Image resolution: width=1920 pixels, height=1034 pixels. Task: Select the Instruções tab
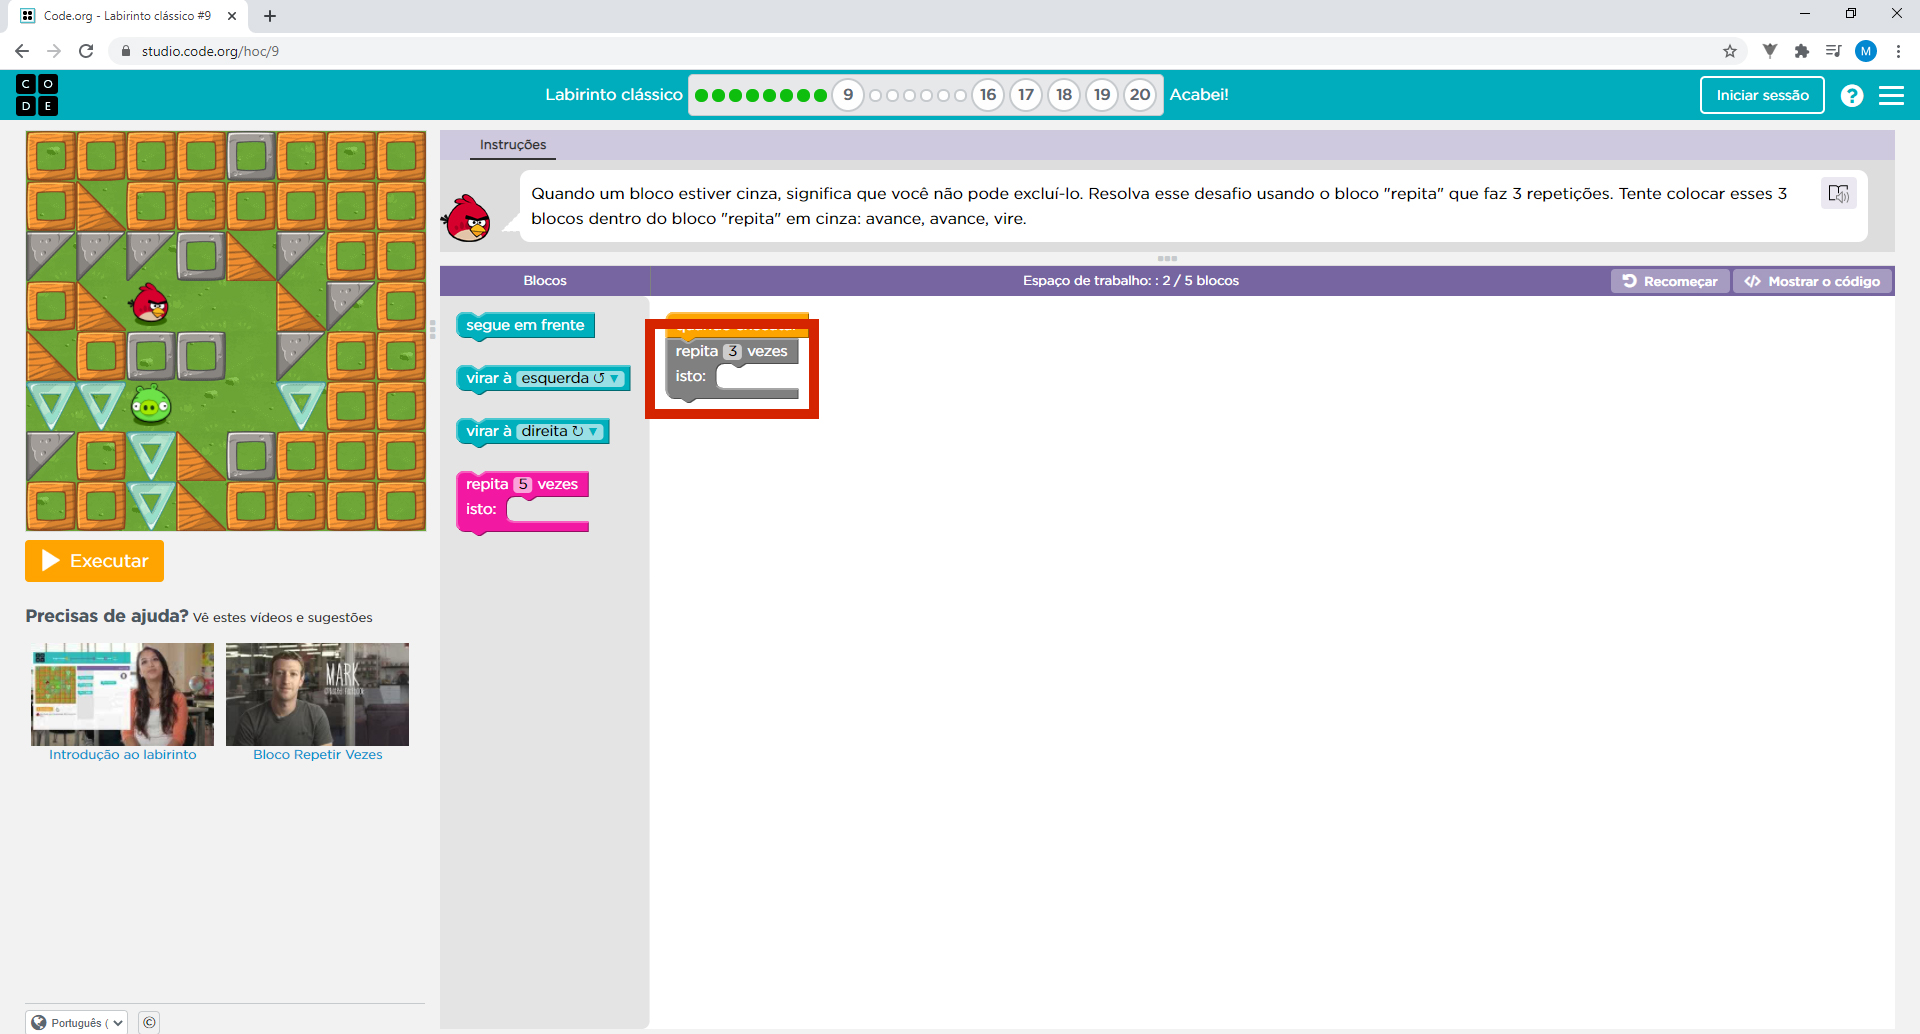click(x=513, y=145)
